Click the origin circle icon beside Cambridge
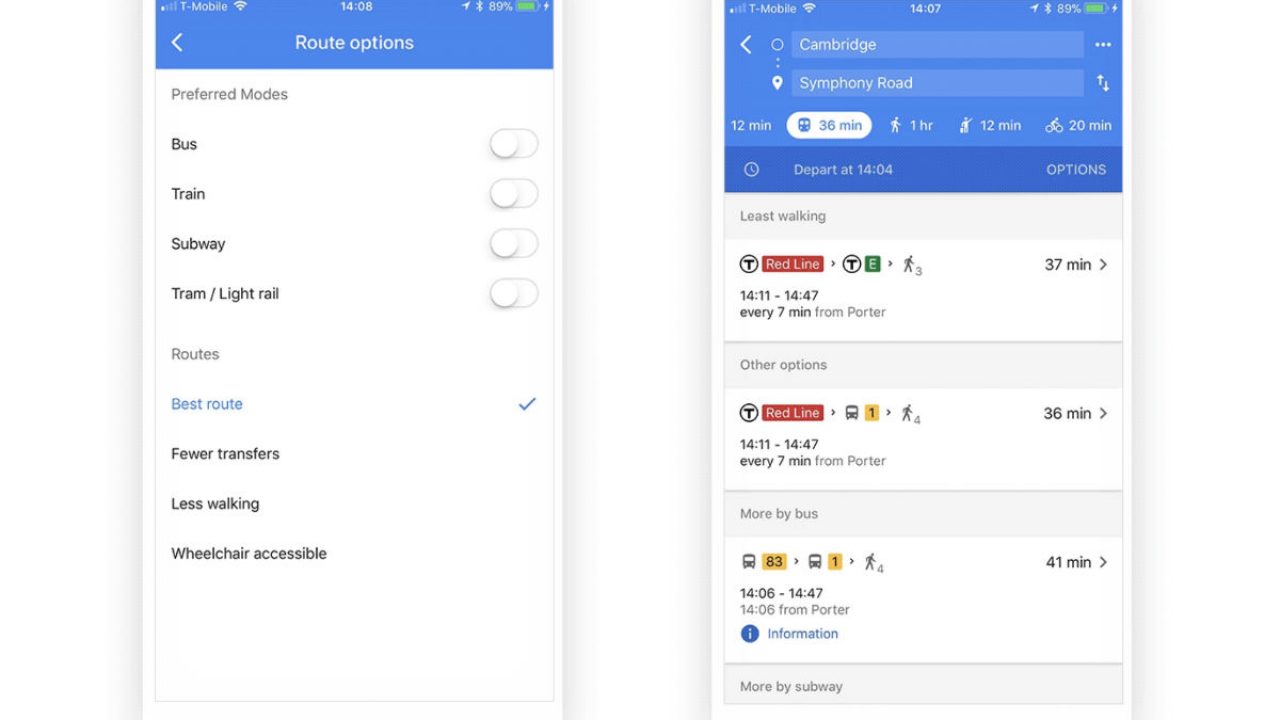This screenshot has height=720, width=1280. click(777, 44)
